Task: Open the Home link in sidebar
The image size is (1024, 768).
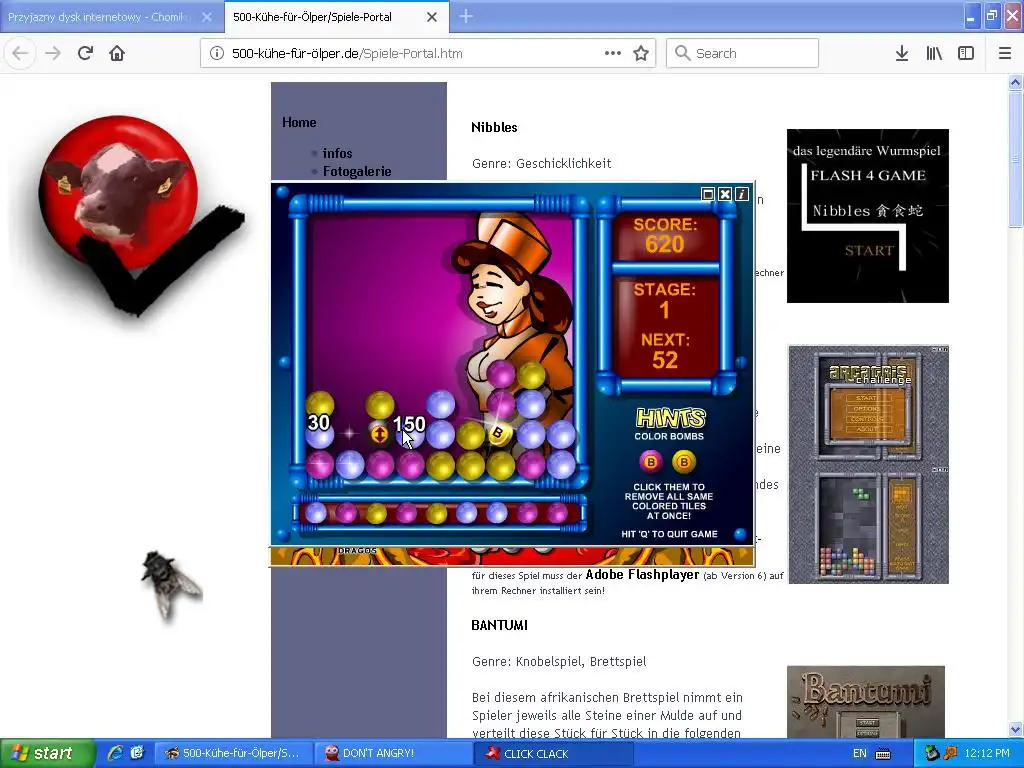Action: click(x=299, y=122)
